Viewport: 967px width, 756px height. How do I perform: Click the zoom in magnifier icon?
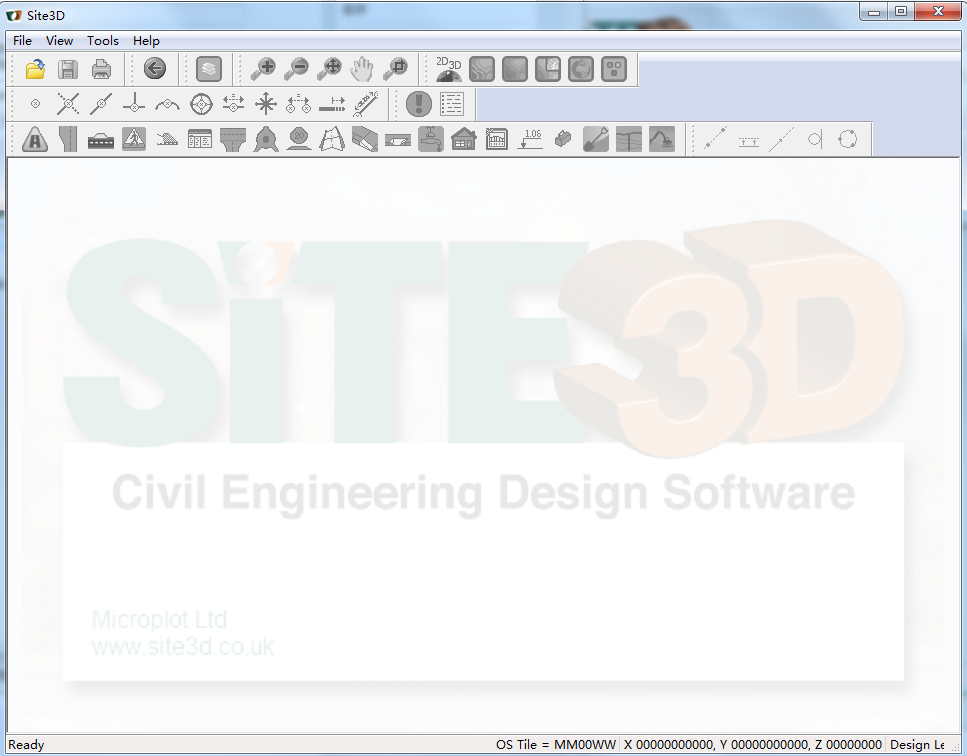[263, 68]
